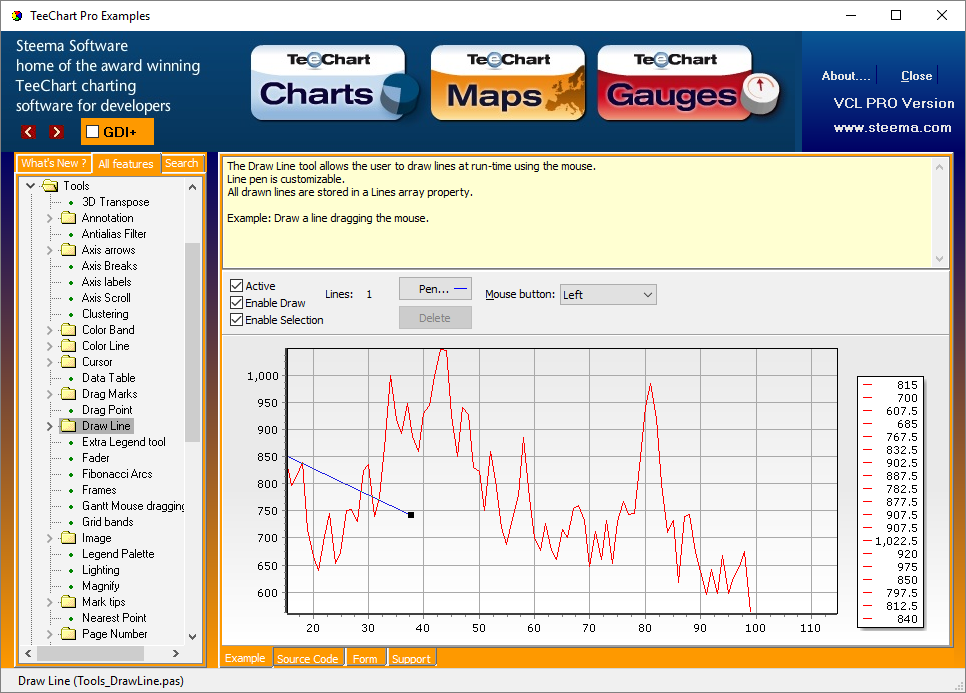Go to next example with red right arrow
This screenshot has width=966, height=693.
pyautogui.click(x=57, y=132)
